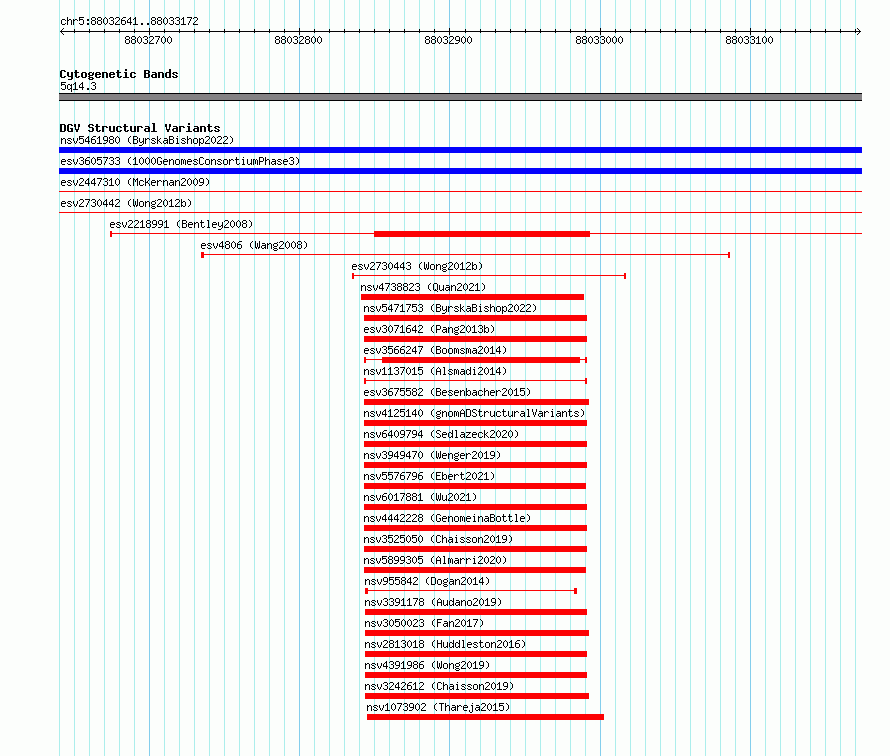Select nsv5471753 (ByrskaBishop2022) label
The image size is (890, 756).
(450, 308)
